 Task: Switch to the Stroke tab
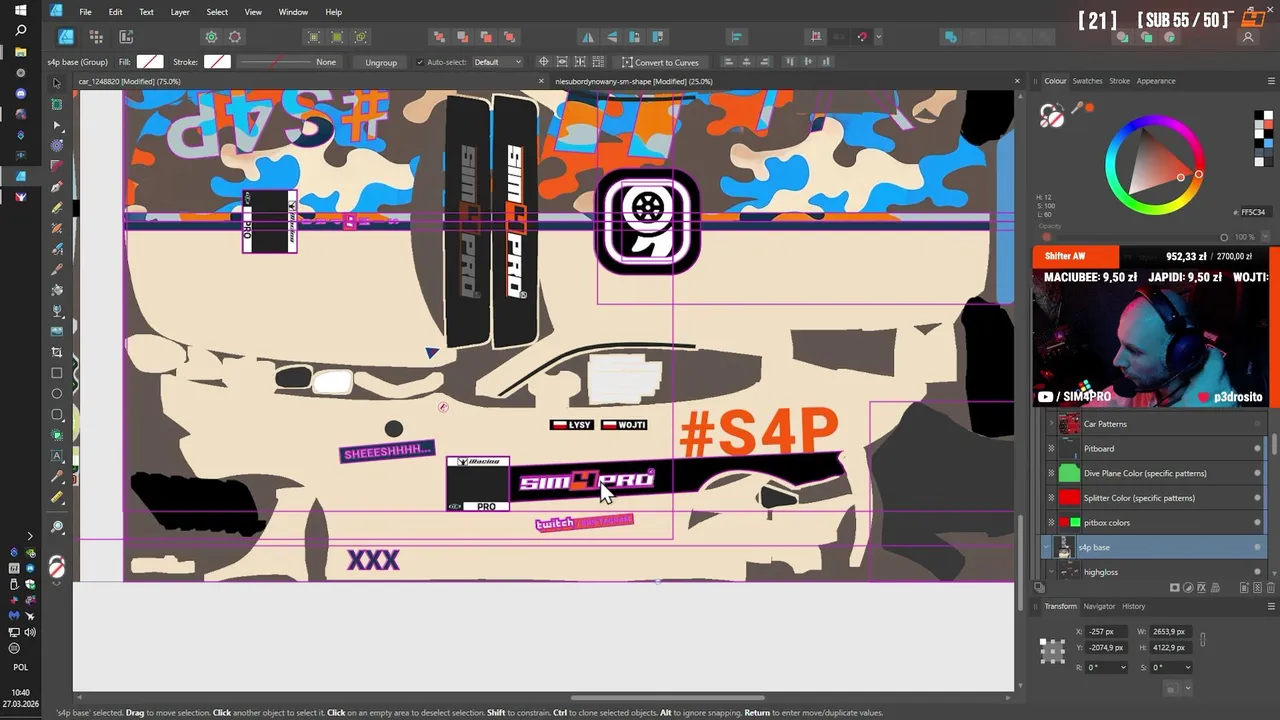1119,81
